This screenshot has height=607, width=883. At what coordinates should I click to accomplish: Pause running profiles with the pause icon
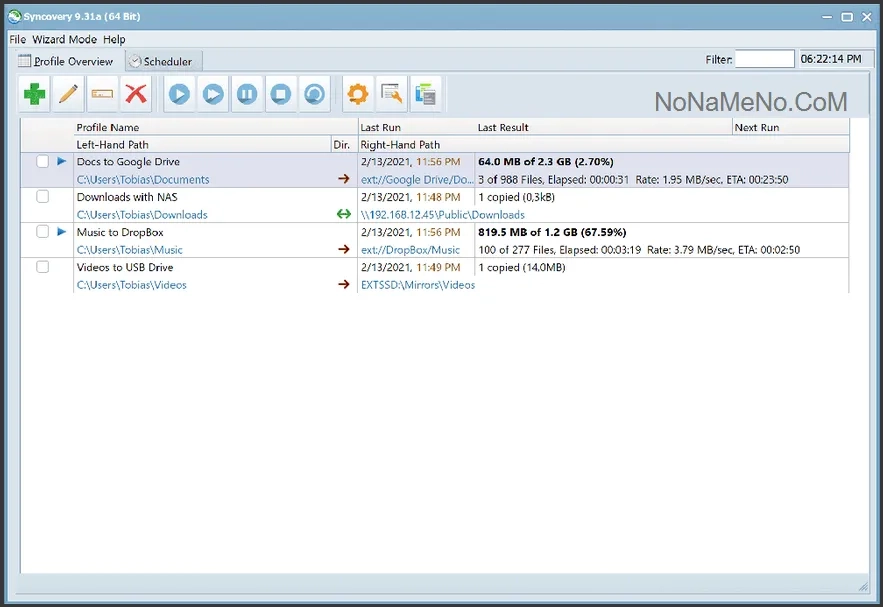(x=247, y=94)
